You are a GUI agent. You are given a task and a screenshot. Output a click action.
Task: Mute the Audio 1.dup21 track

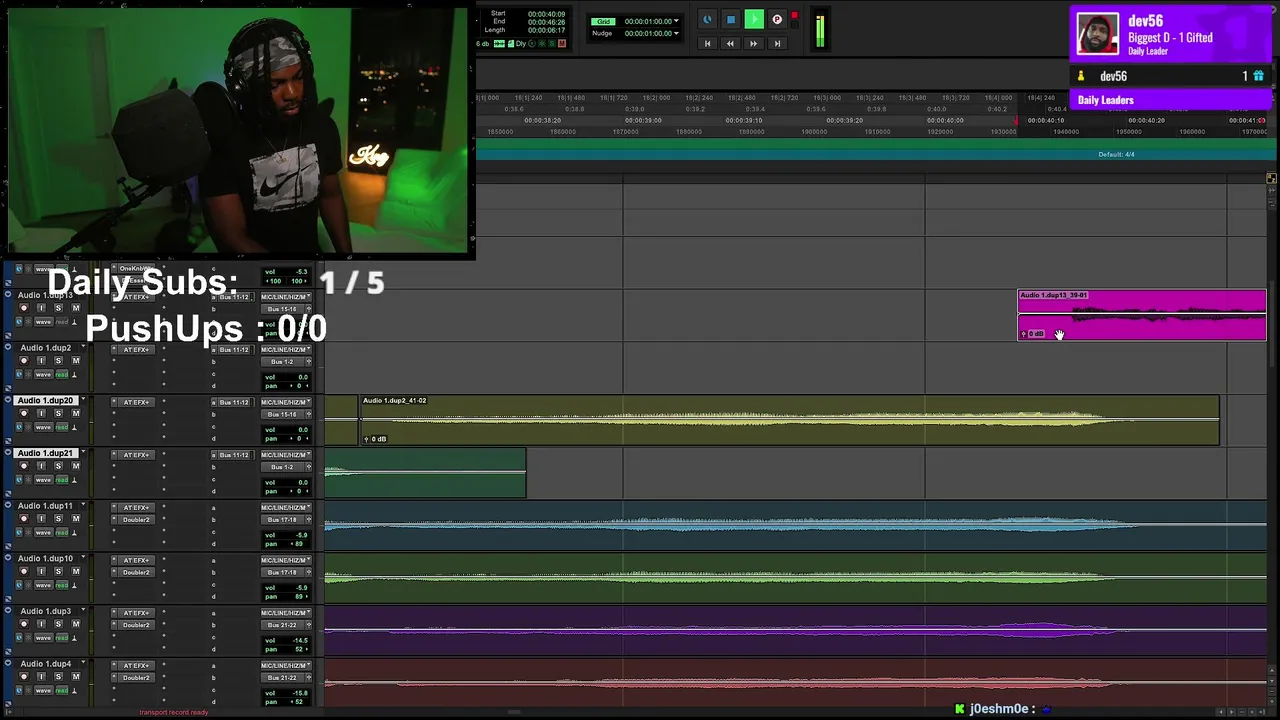[76, 466]
